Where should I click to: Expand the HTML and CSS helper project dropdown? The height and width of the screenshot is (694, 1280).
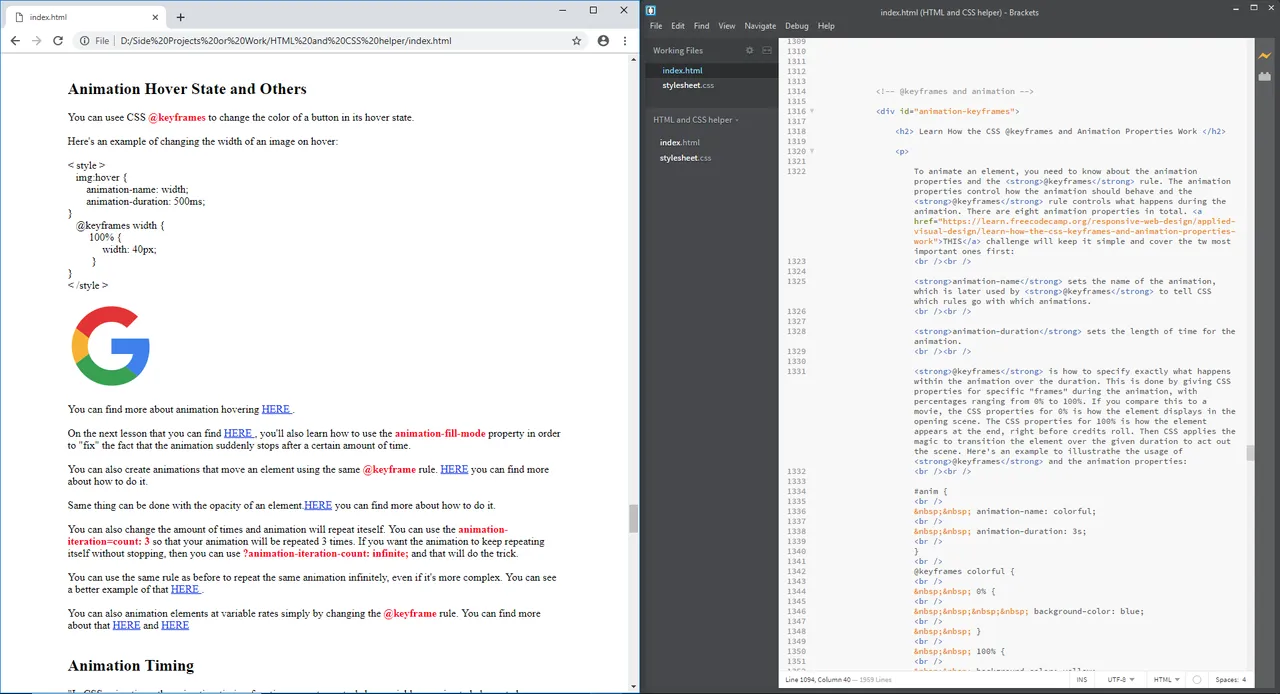click(x=696, y=120)
